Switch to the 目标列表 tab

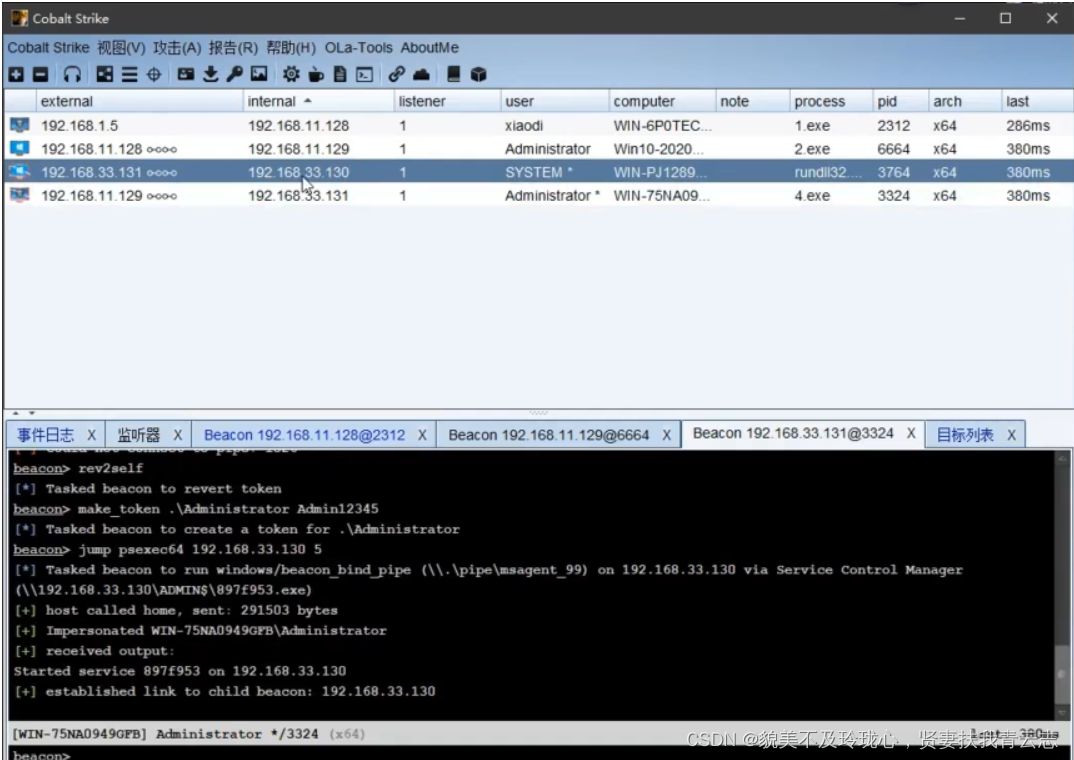coord(964,435)
